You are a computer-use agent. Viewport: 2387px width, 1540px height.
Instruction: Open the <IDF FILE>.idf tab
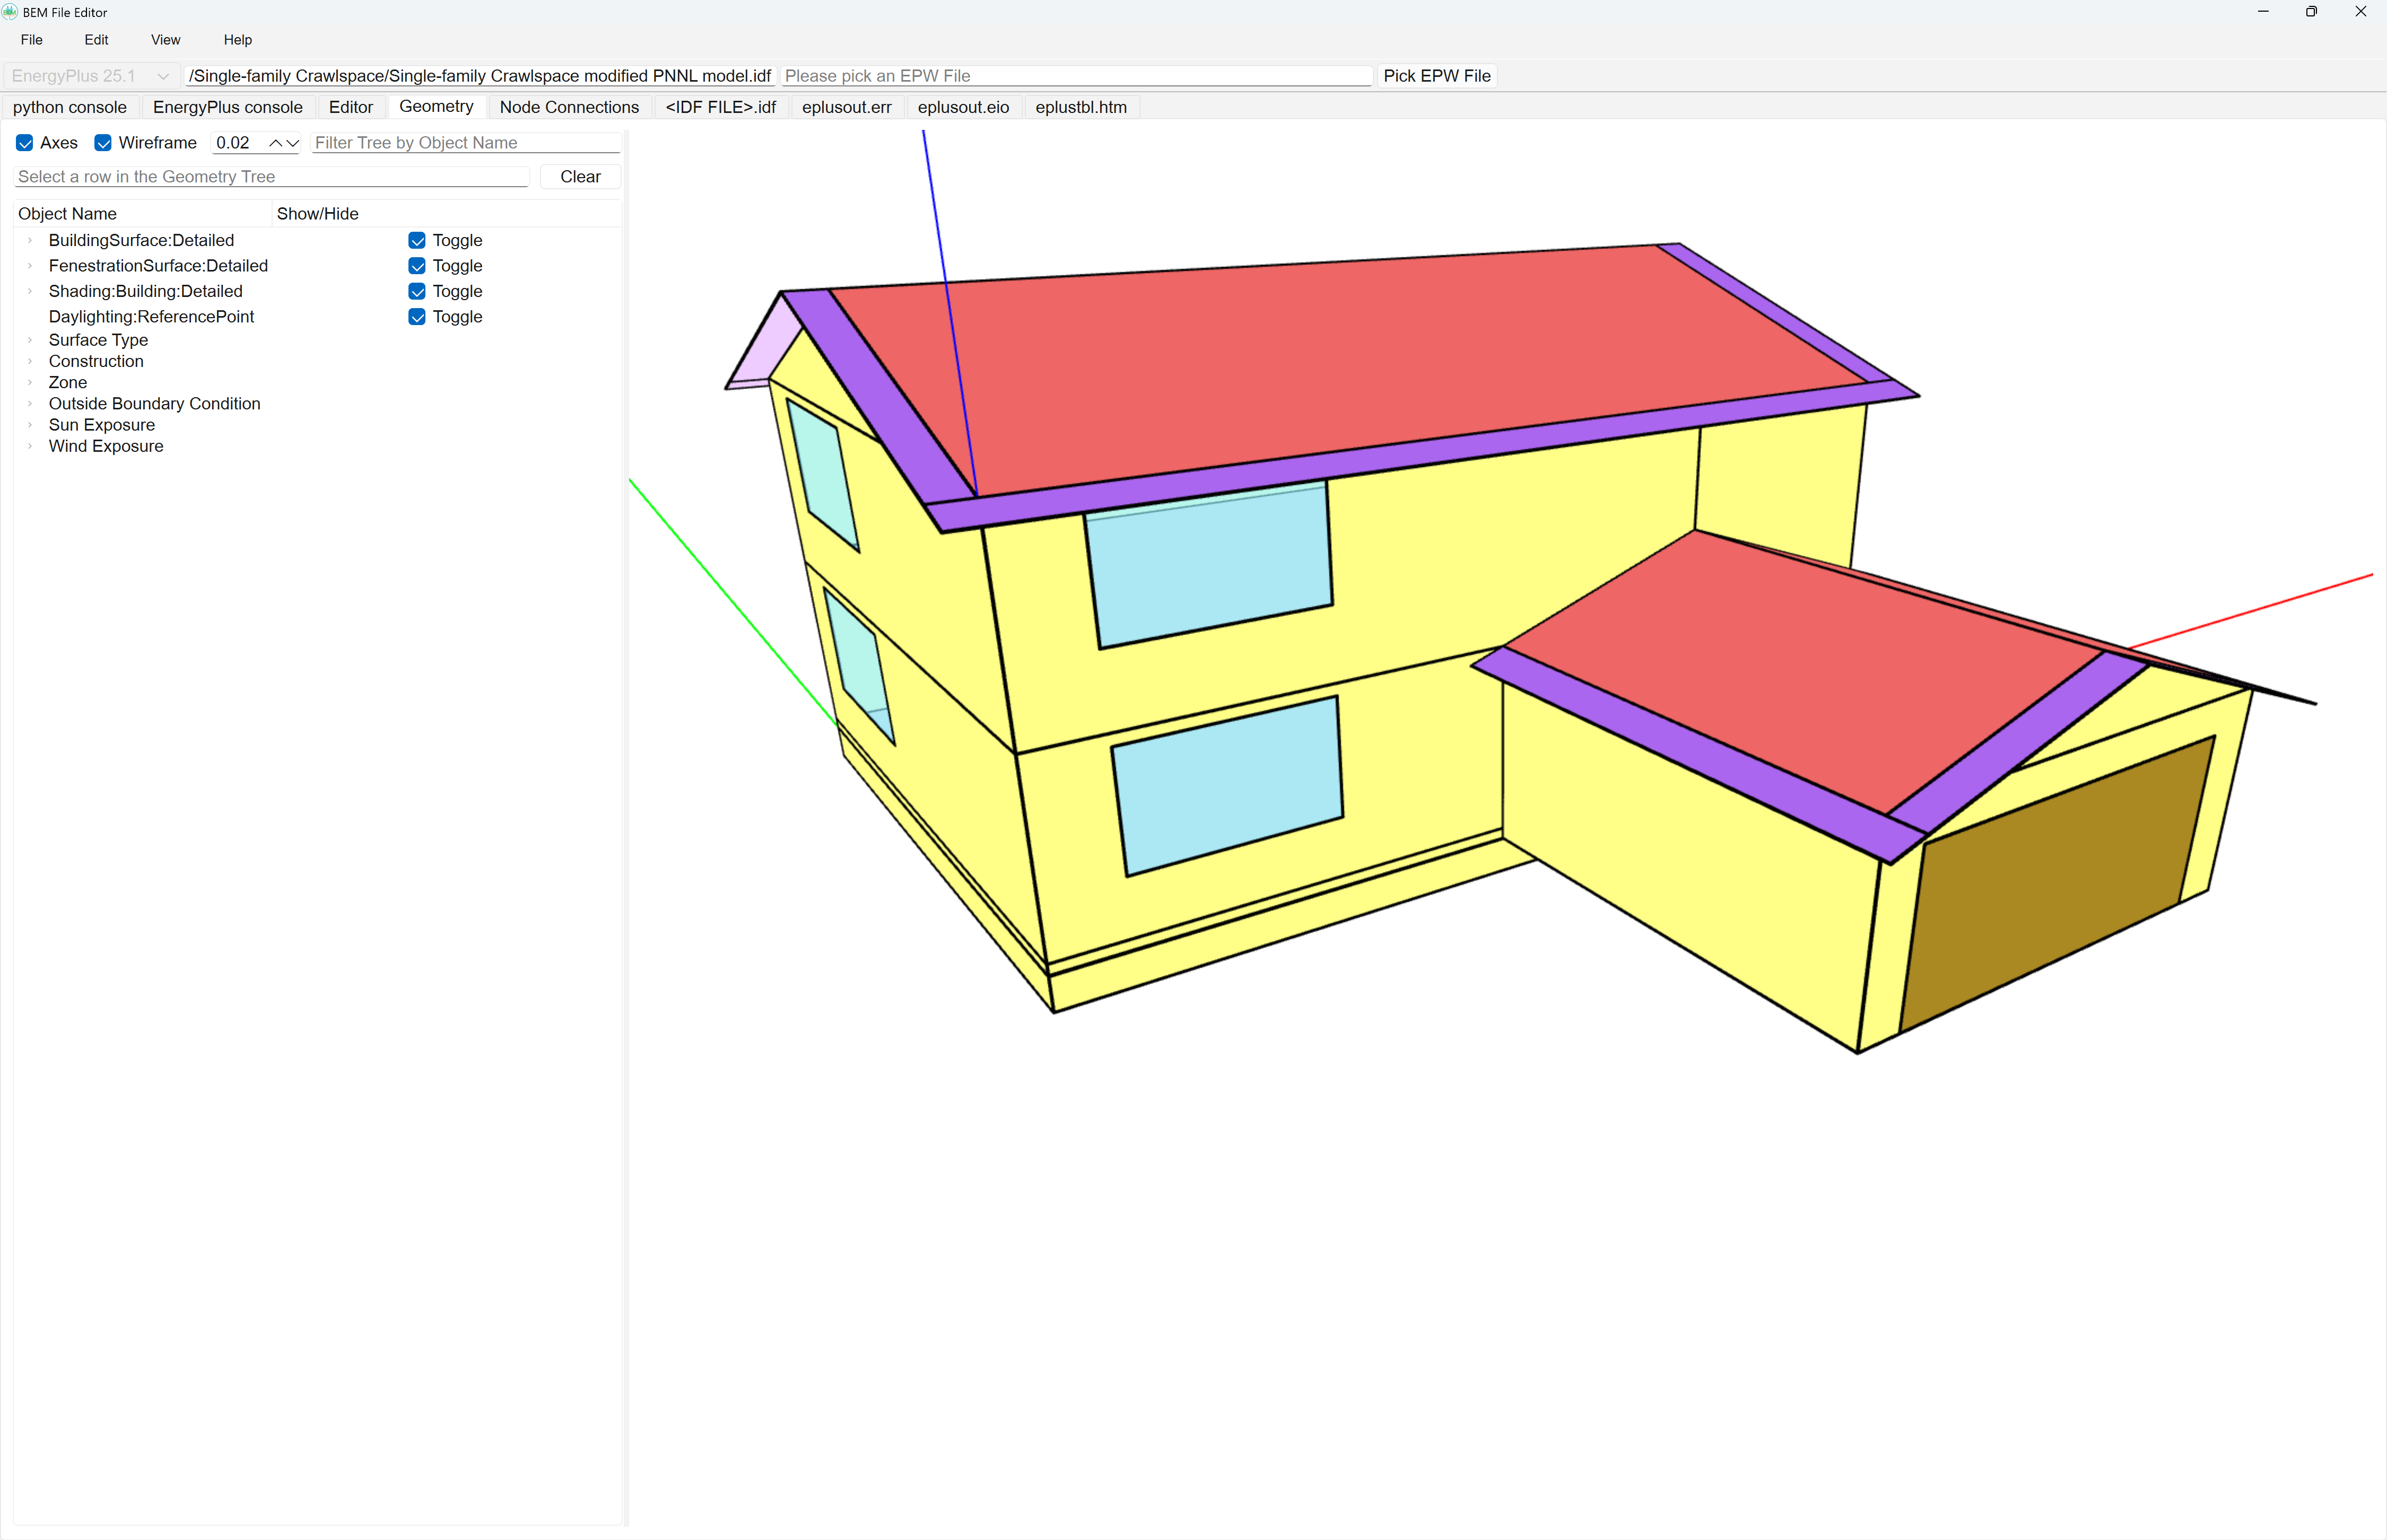pos(721,107)
